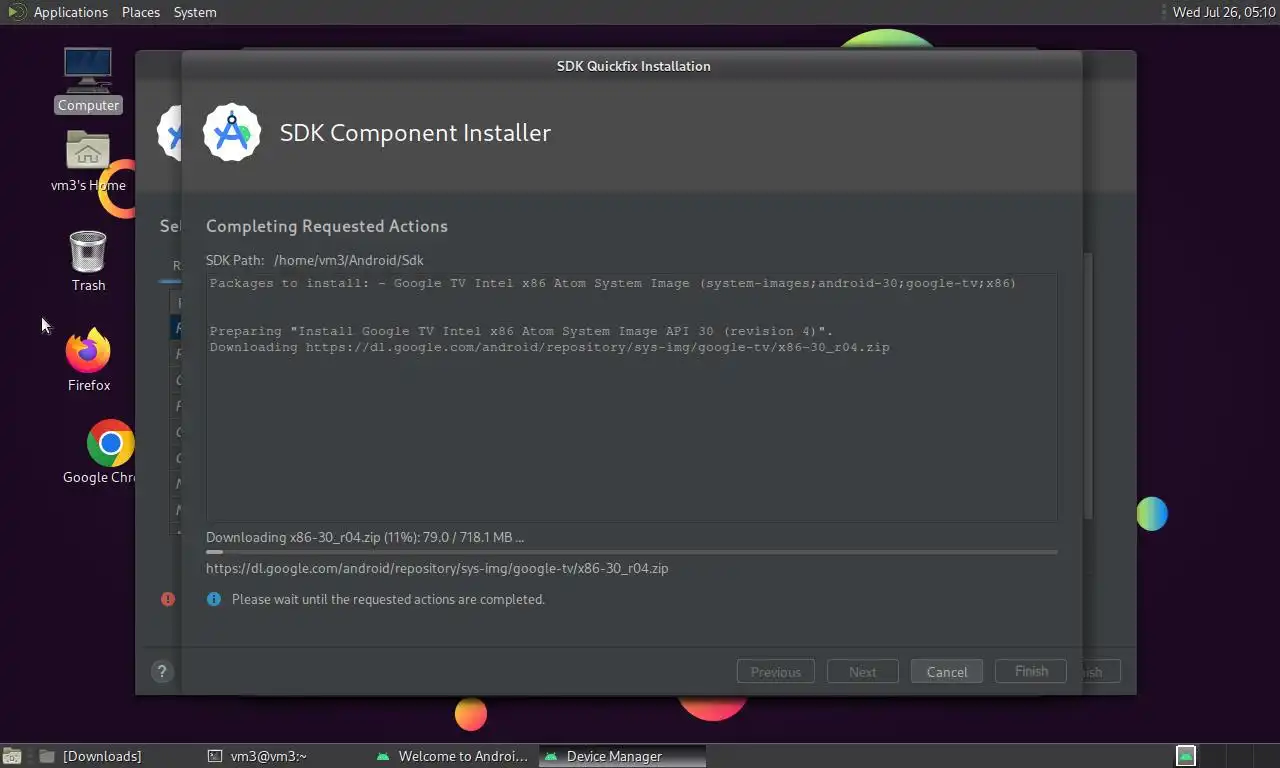Viewport: 1280px width, 768px height.
Task: Click the blue info icon beside wait message
Action: coord(213,599)
